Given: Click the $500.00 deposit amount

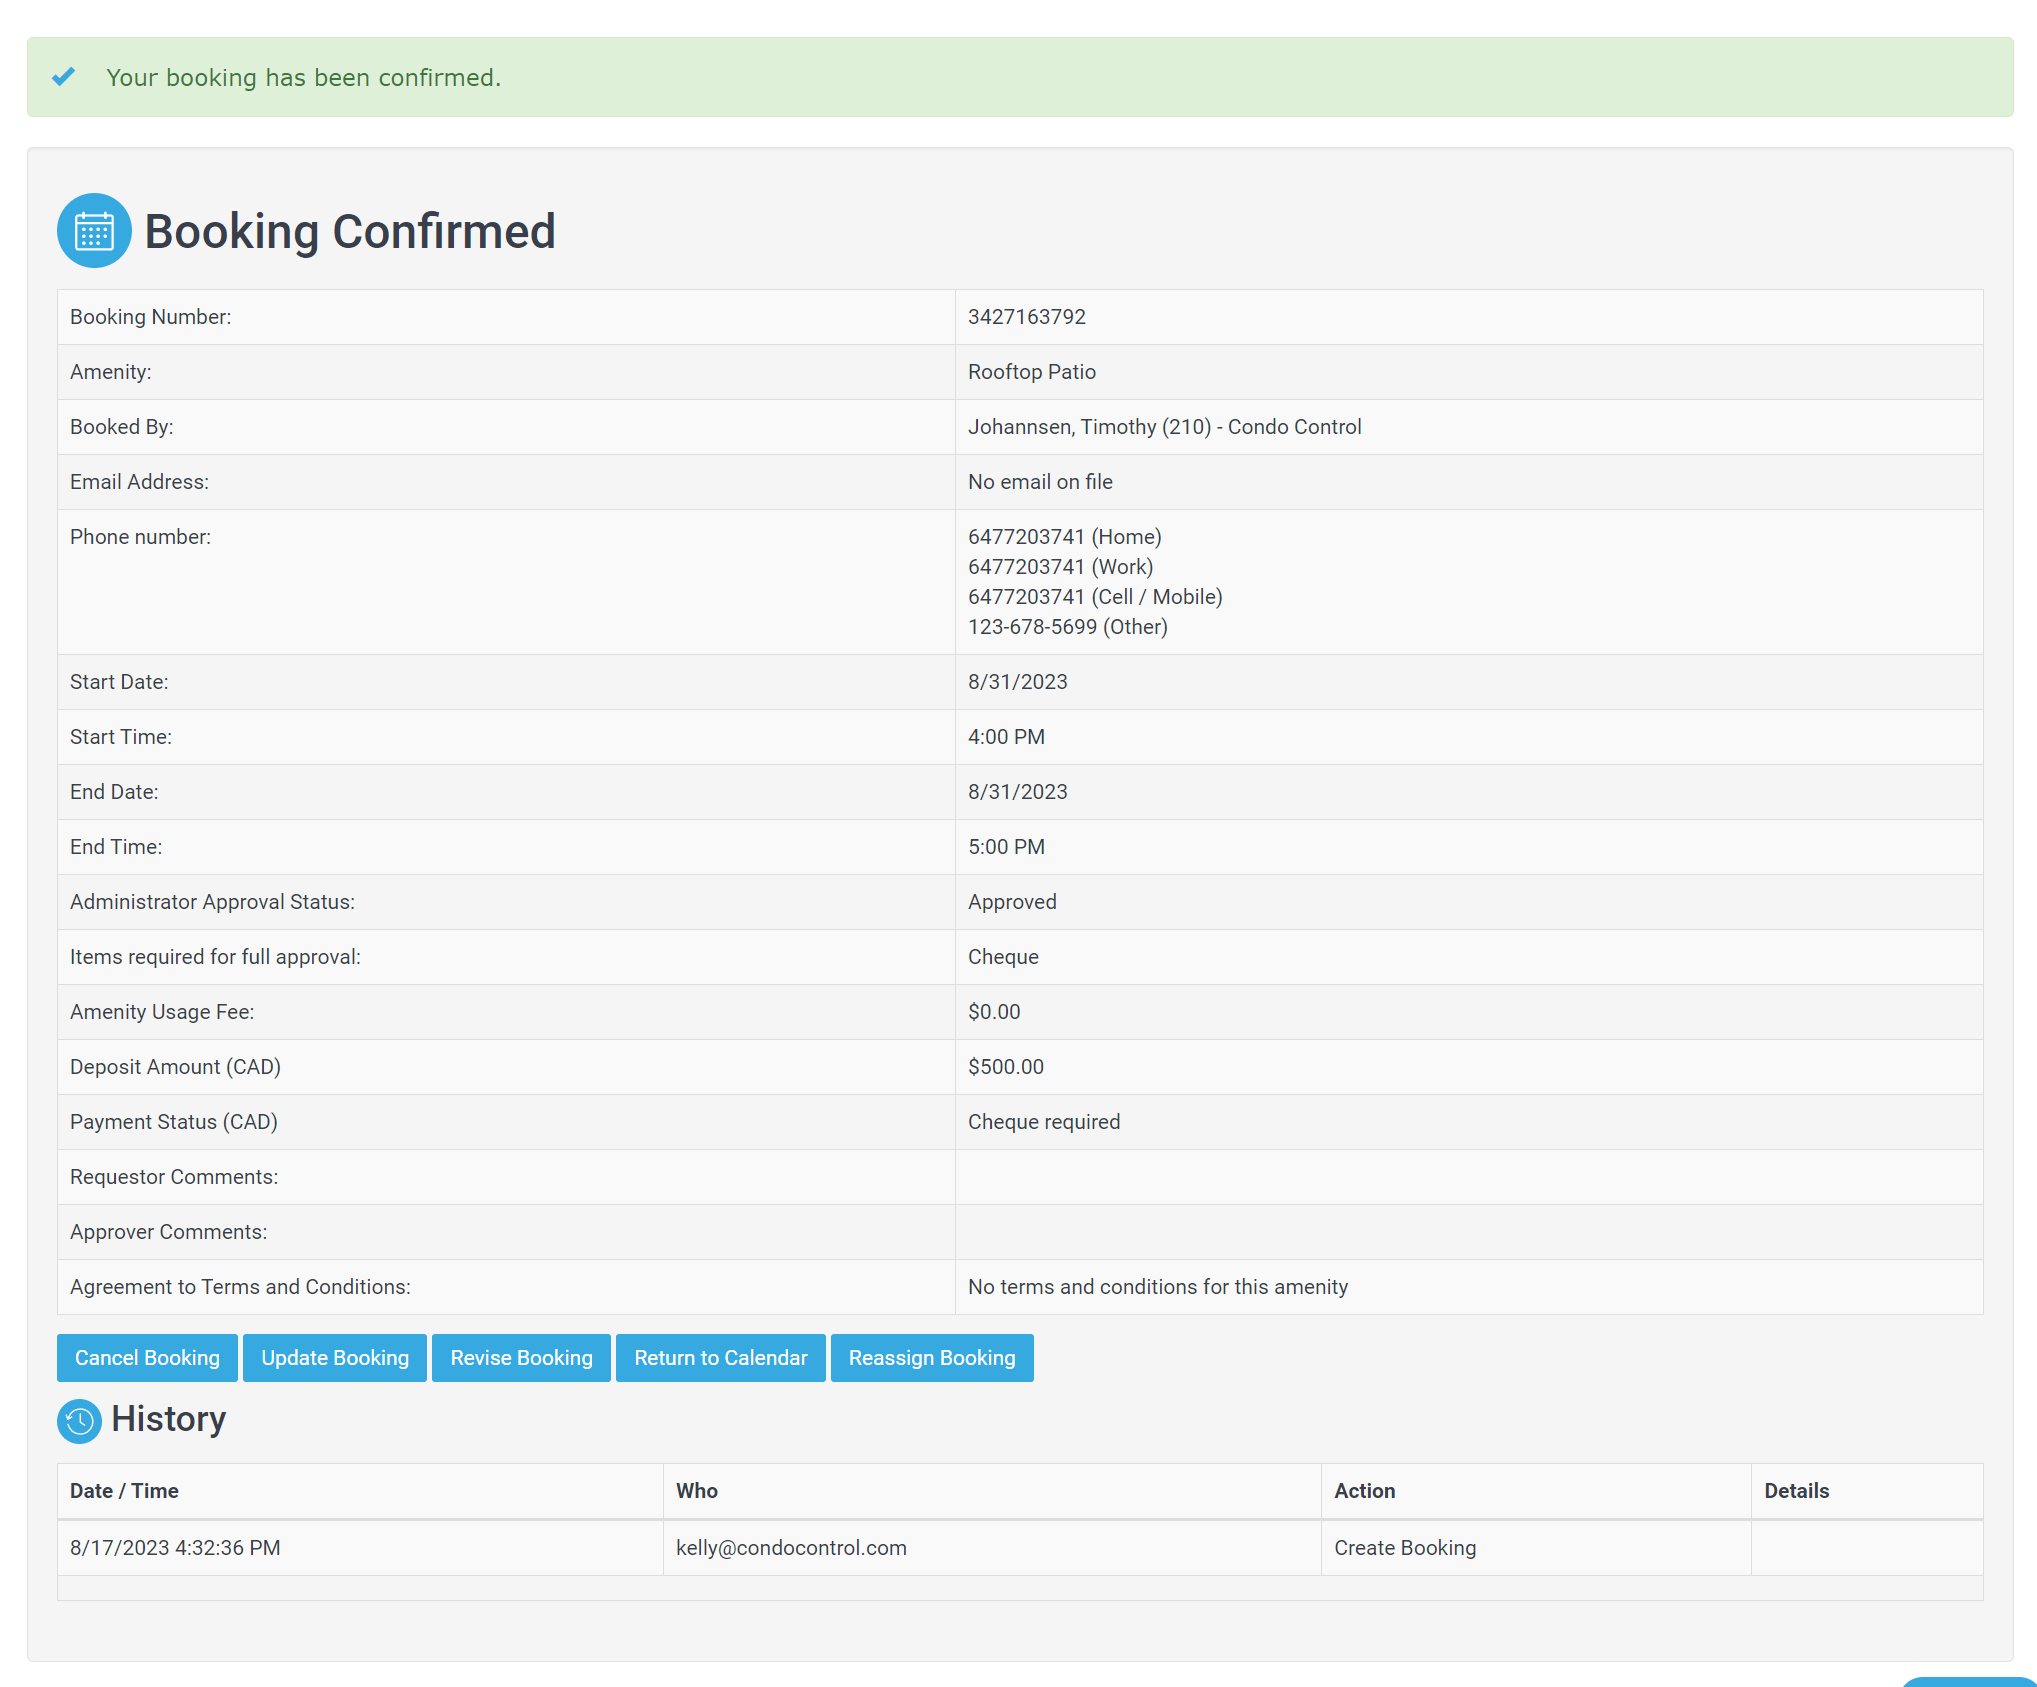Looking at the screenshot, I should click(1005, 1067).
